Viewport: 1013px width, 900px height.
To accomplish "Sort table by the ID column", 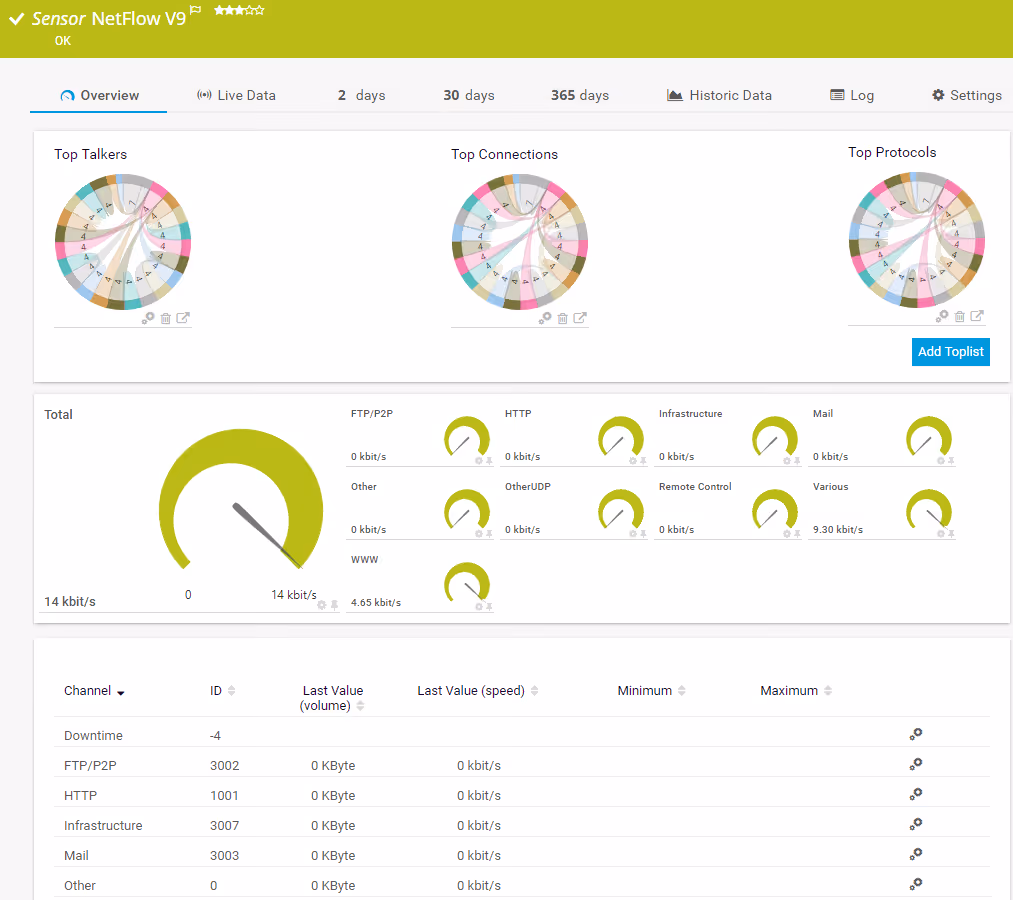I will 229,690.
